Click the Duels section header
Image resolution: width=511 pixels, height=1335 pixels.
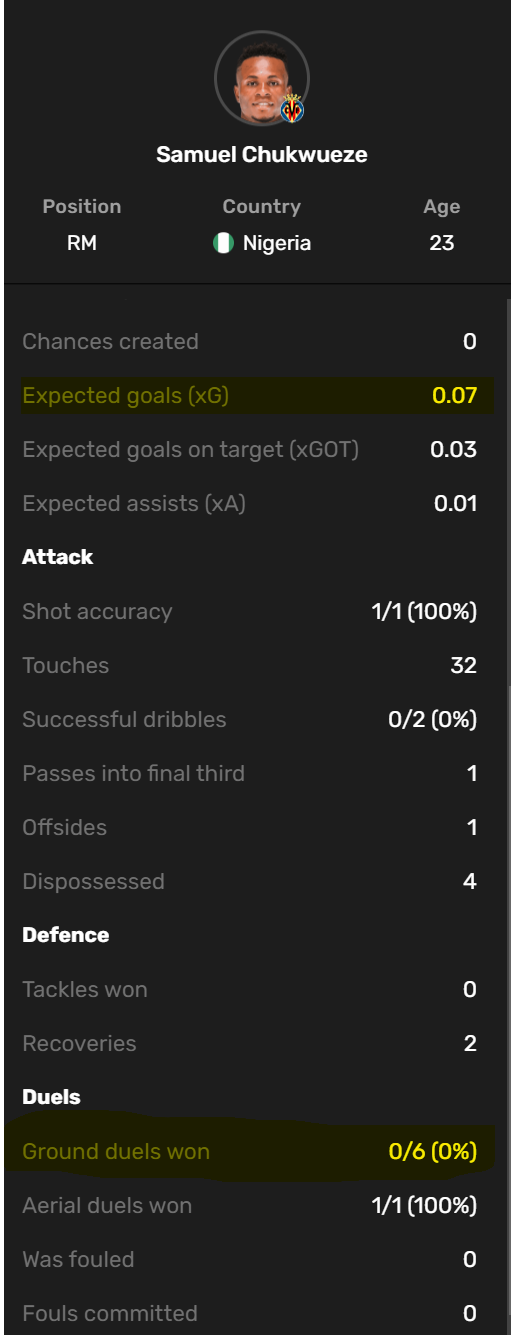tap(51, 1098)
